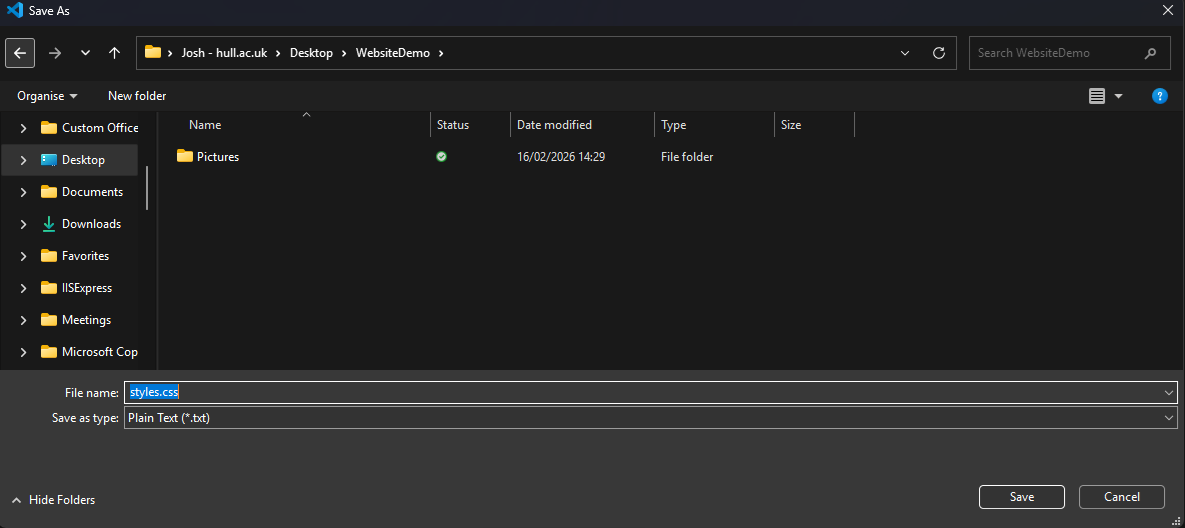
Task: Expand the Downloads tree node
Action: tap(23, 224)
